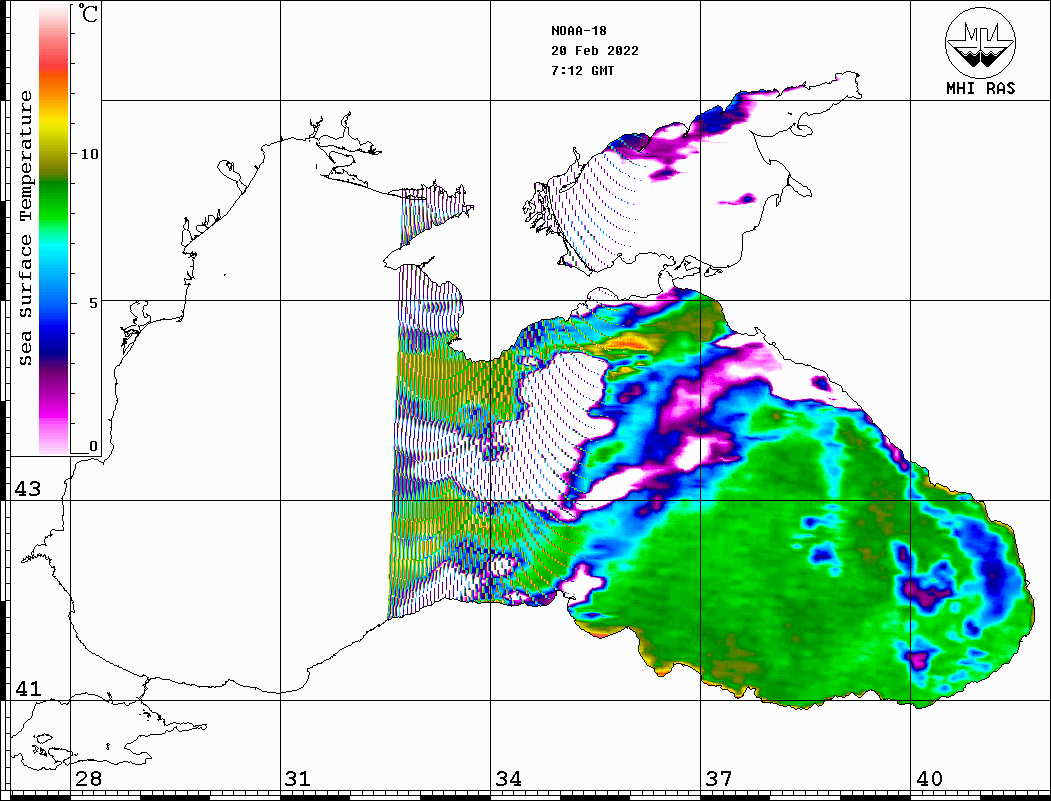Click the 'NOAA-18' satellite label

click(578, 31)
